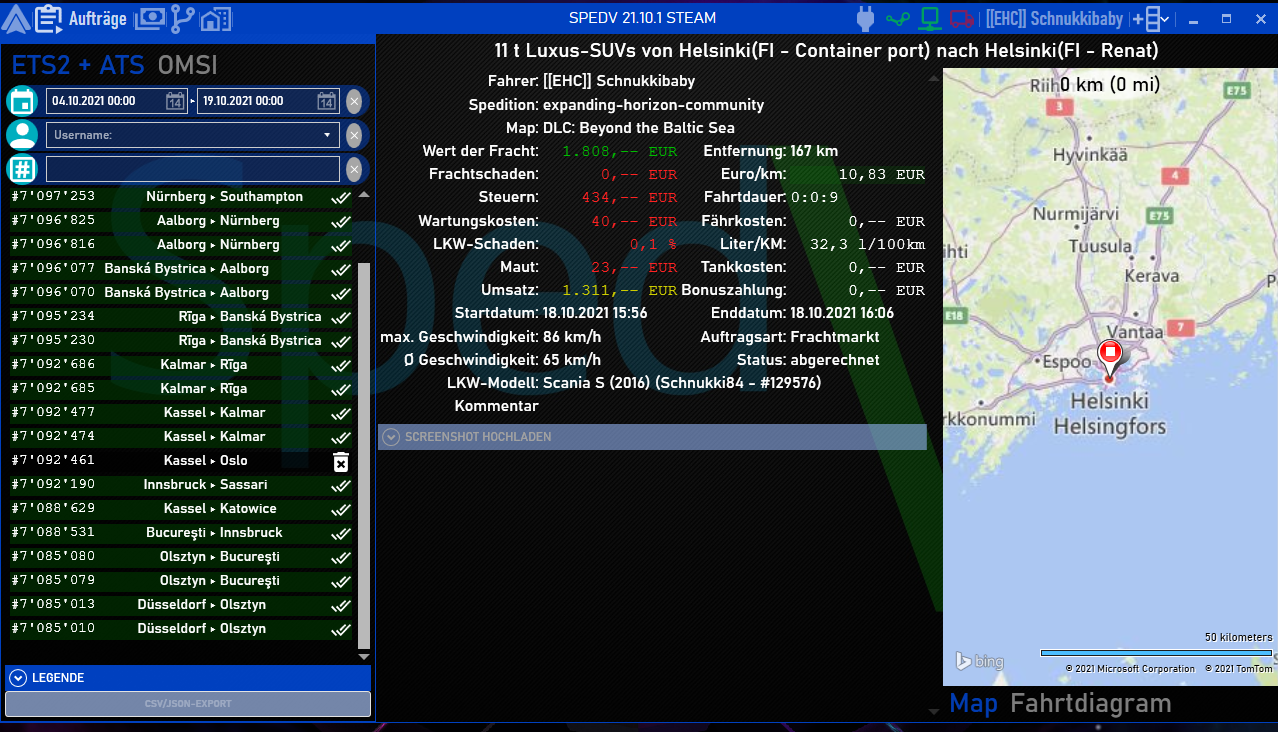Open the end date calendar picker

tap(326, 101)
